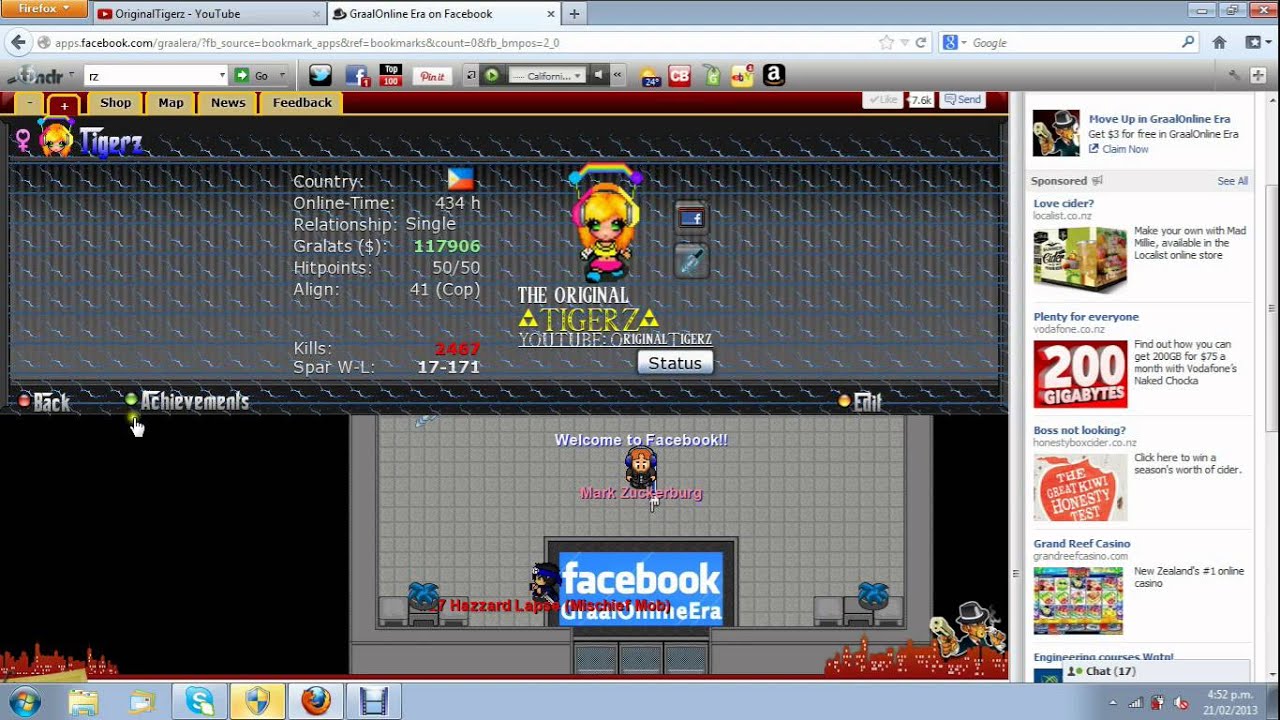Select the GraalOnline Era on Facebook tab
This screenshot has width=1280, height=720.
(443, 14)
